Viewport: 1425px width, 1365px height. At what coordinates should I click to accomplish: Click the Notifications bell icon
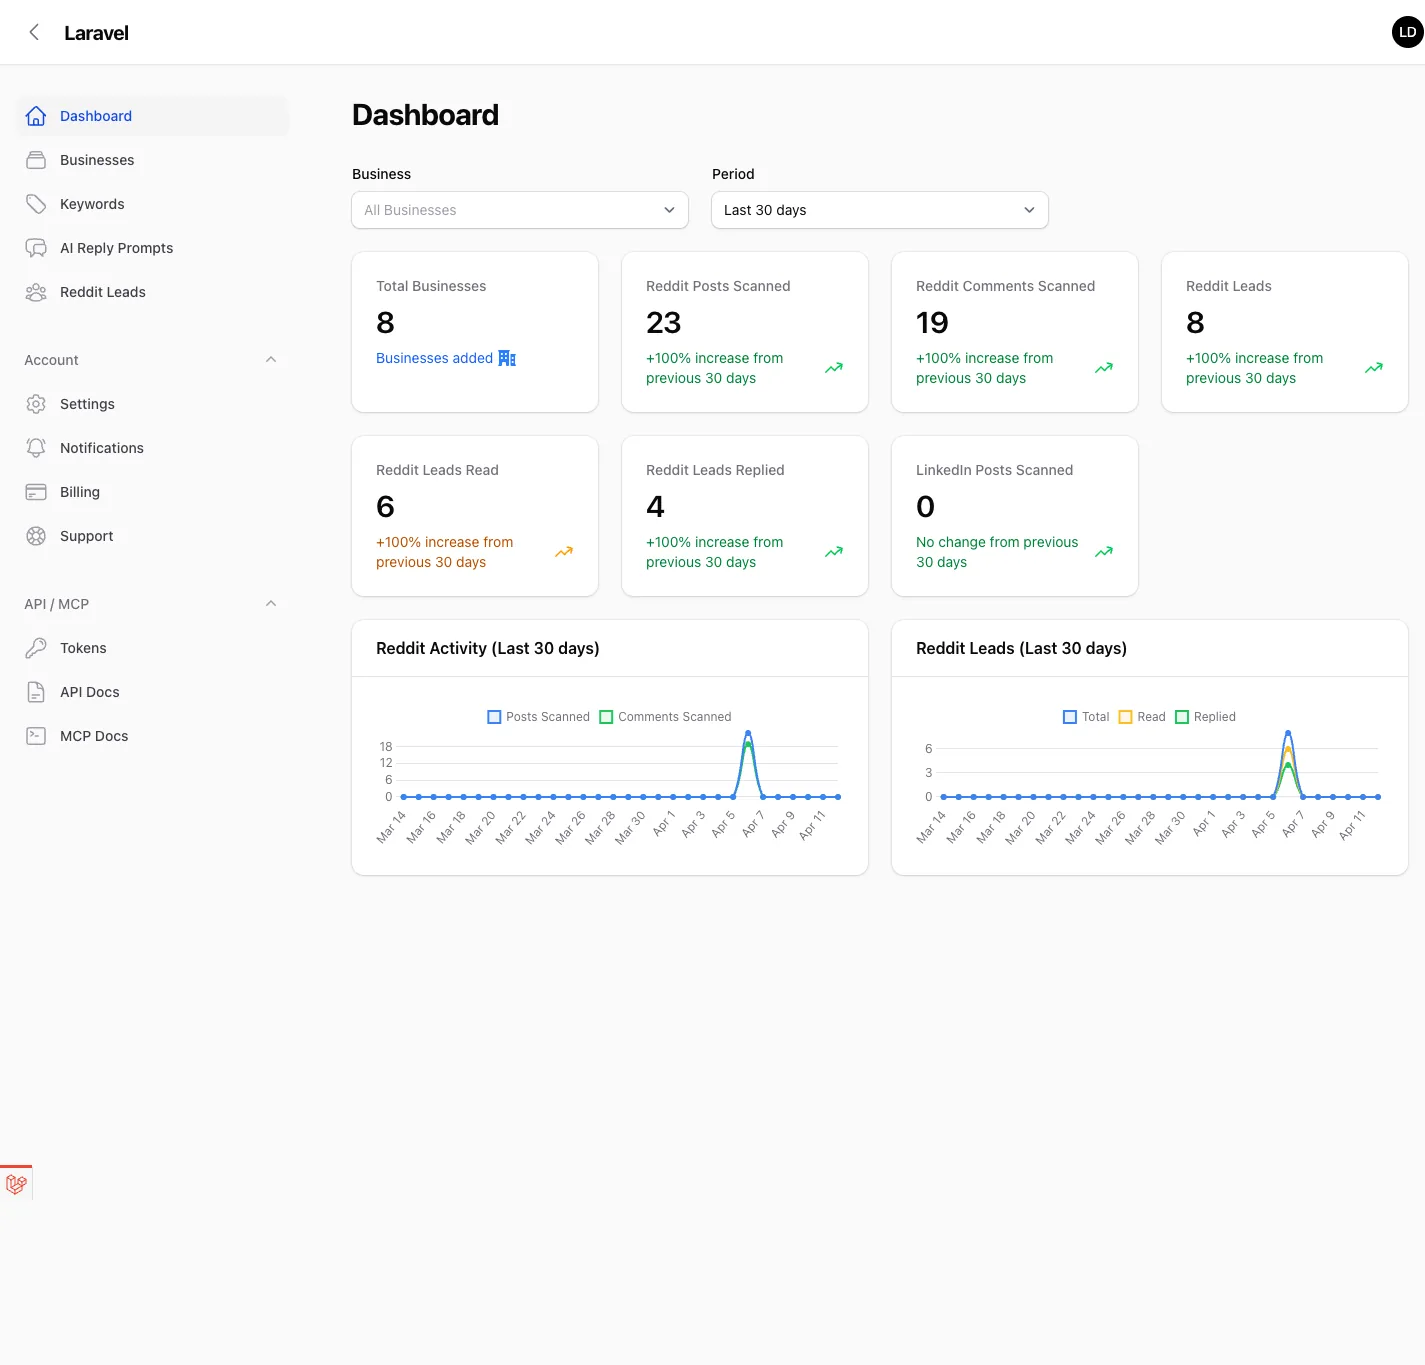coord(36,447)
